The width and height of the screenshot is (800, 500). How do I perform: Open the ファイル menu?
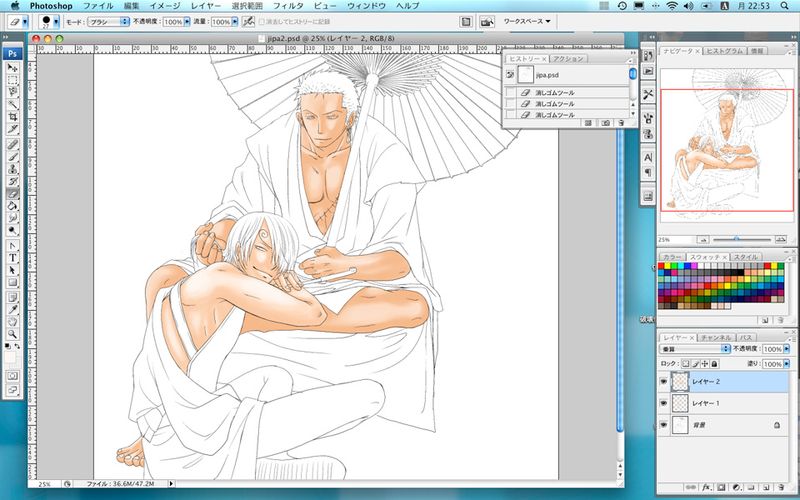[98, 6]
